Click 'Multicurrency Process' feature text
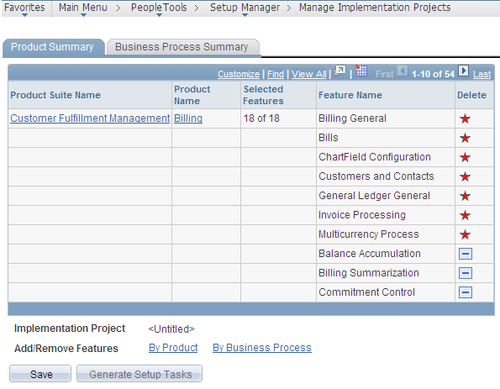 [369, 234]
